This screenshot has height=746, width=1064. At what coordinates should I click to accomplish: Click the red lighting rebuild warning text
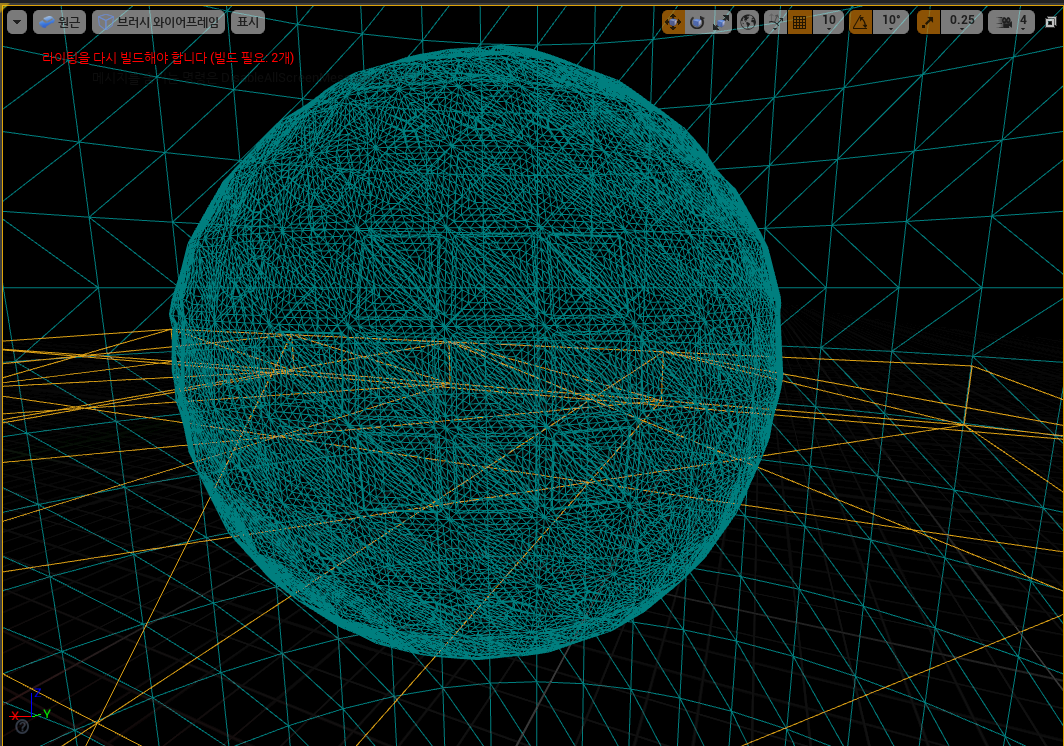point(168,58)
